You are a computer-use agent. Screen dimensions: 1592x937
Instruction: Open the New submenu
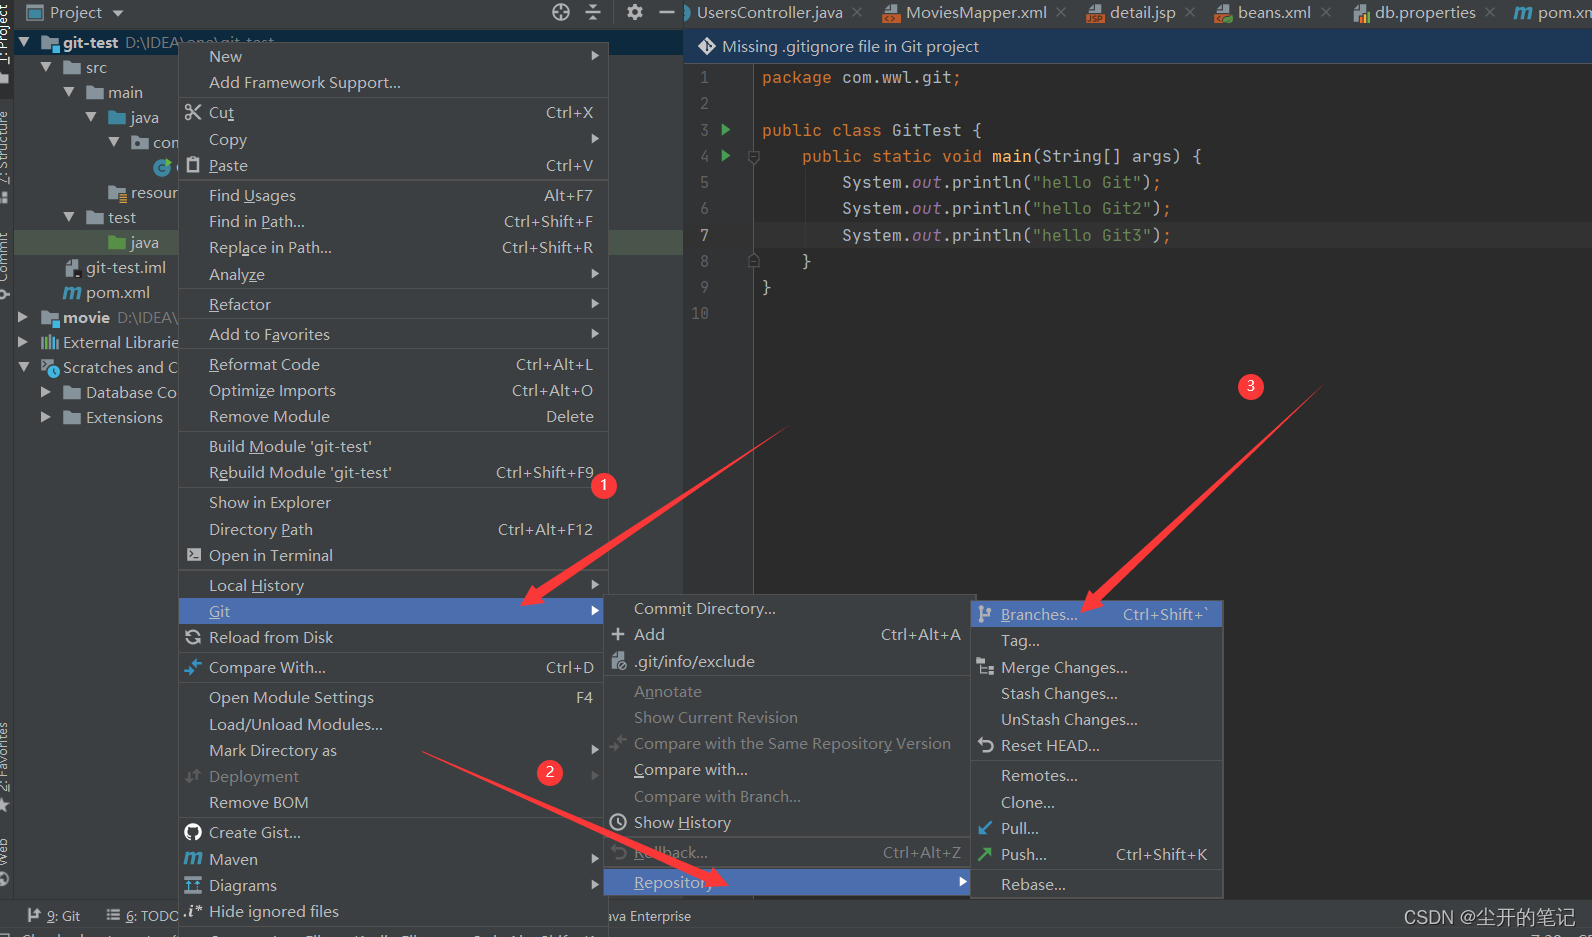point(393,56)
